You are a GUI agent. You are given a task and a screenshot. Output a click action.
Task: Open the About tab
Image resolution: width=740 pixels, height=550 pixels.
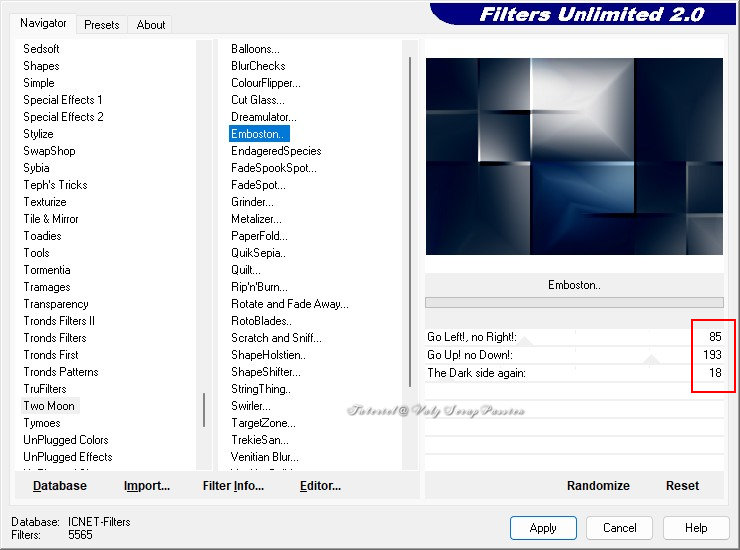click(151, 25)
